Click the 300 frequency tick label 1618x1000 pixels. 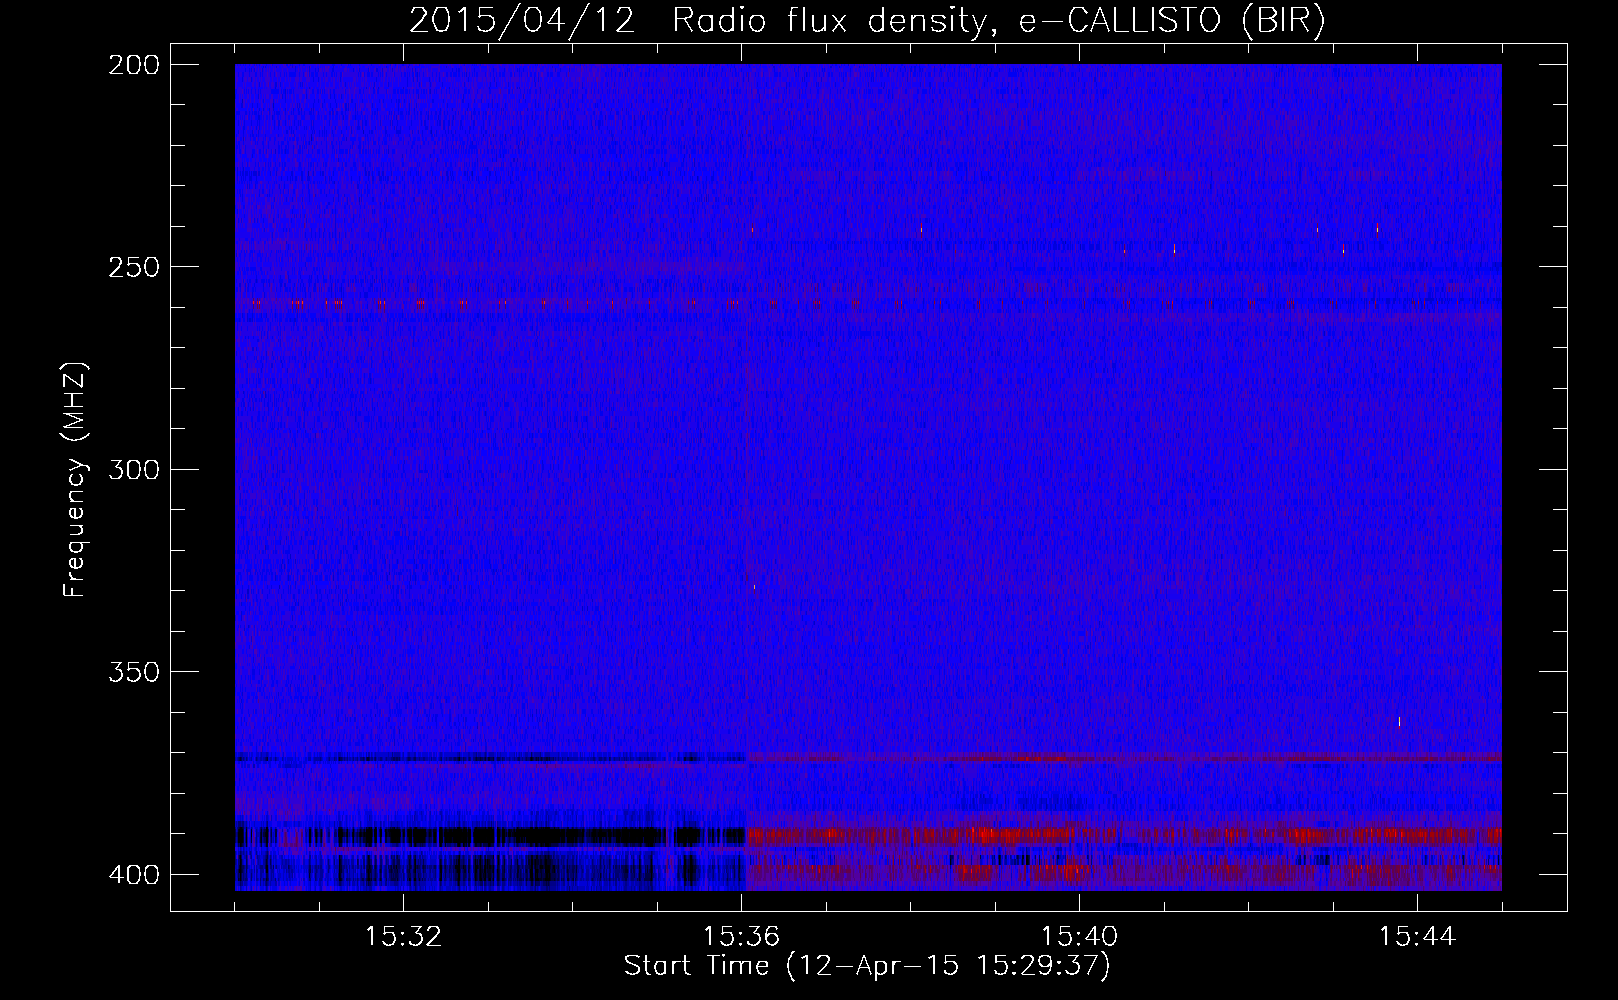[133, 470]
